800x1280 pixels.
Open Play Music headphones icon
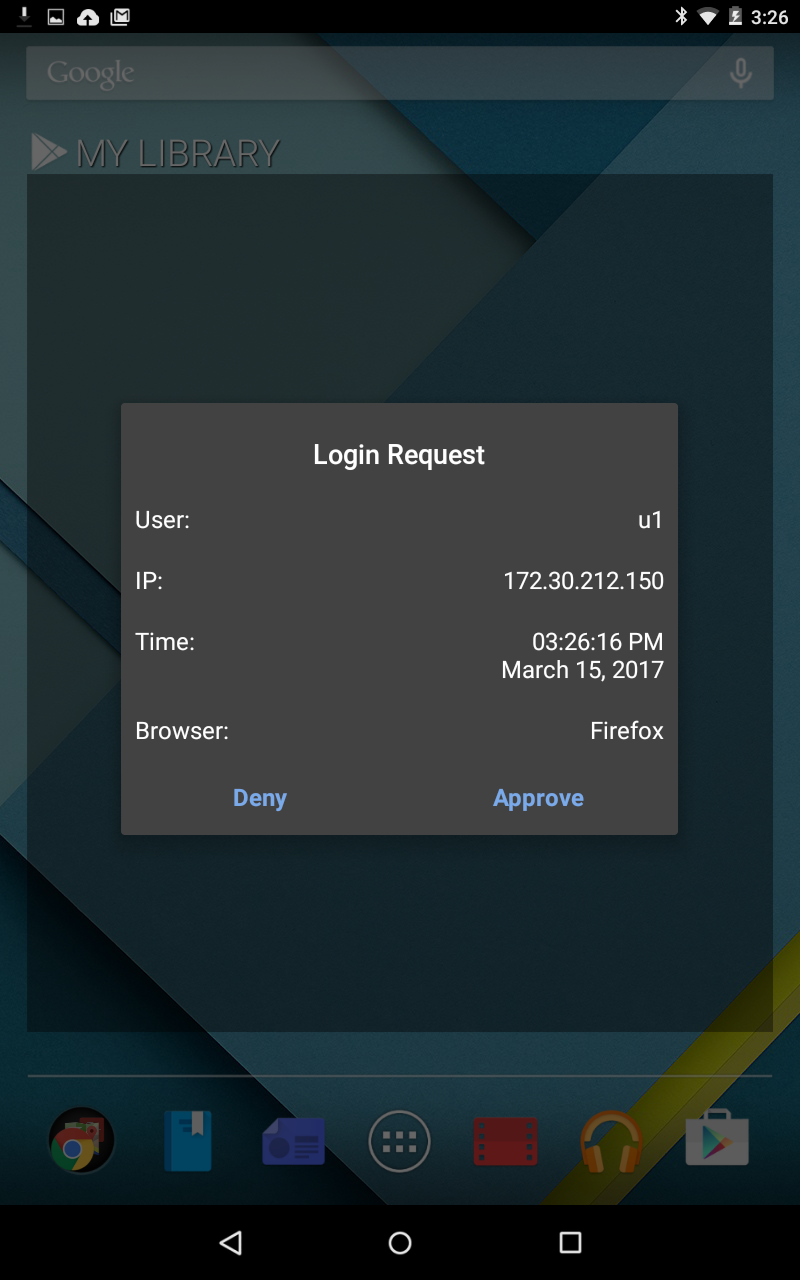(x=611, y=1141)
